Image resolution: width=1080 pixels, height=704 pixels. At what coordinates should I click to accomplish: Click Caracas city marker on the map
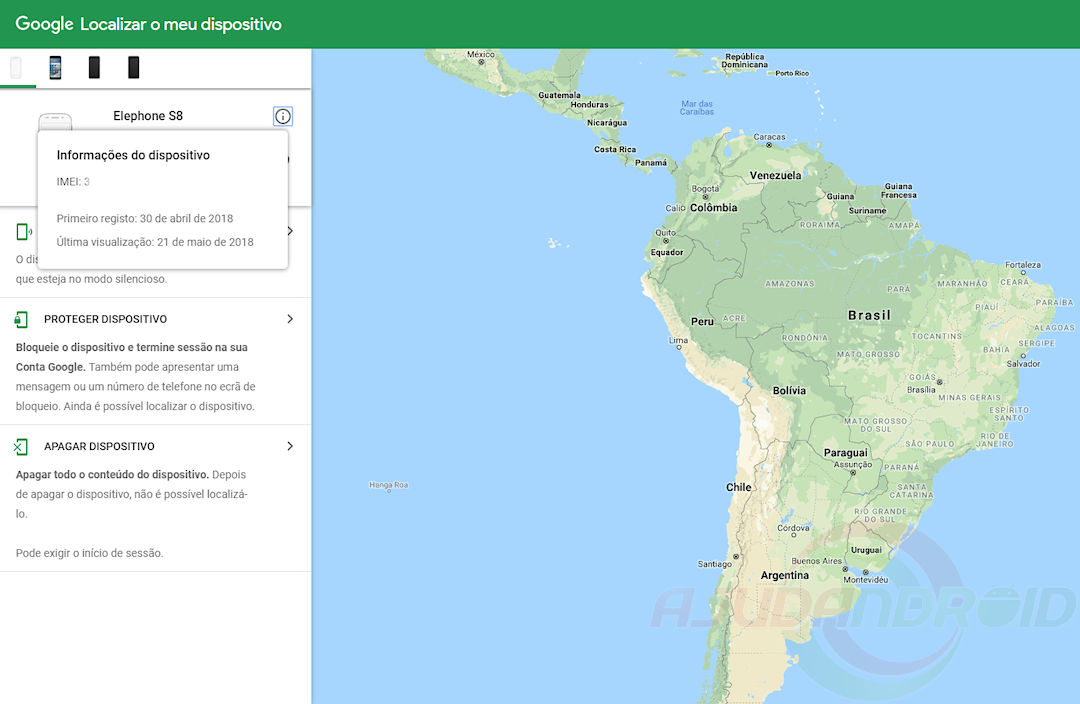point(769,145)
